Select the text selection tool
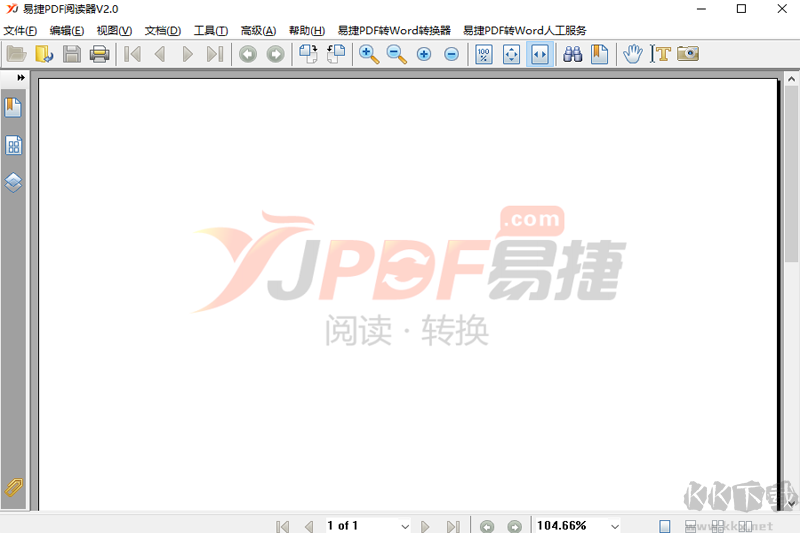800x533 pixels. tap(660, 54)
